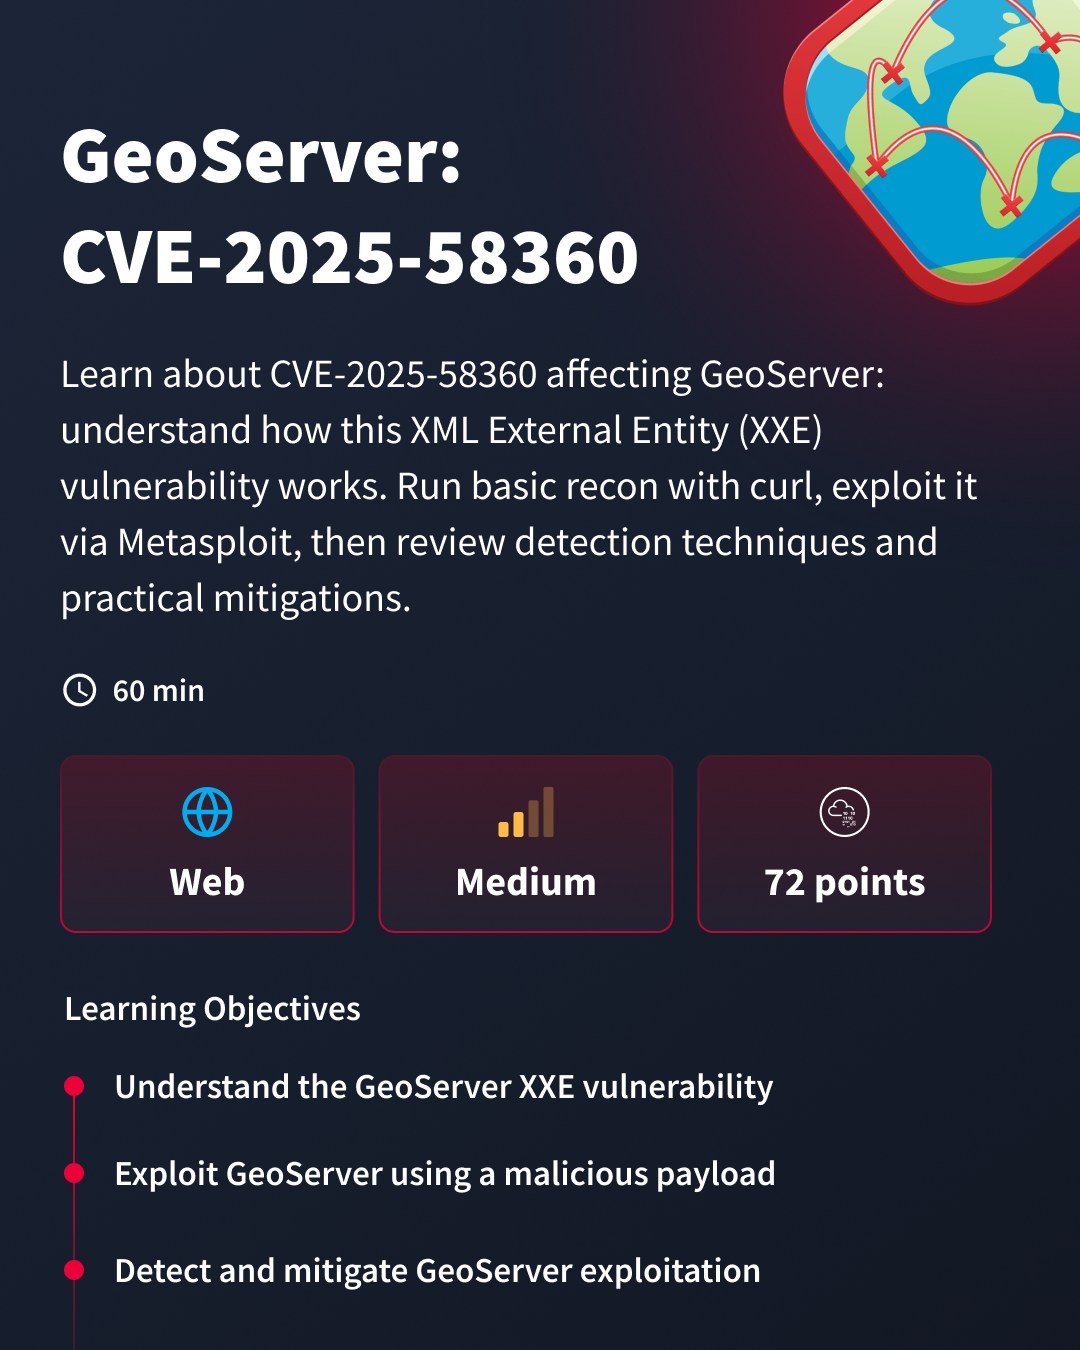Click the room description paragraph

pos(519,486)
